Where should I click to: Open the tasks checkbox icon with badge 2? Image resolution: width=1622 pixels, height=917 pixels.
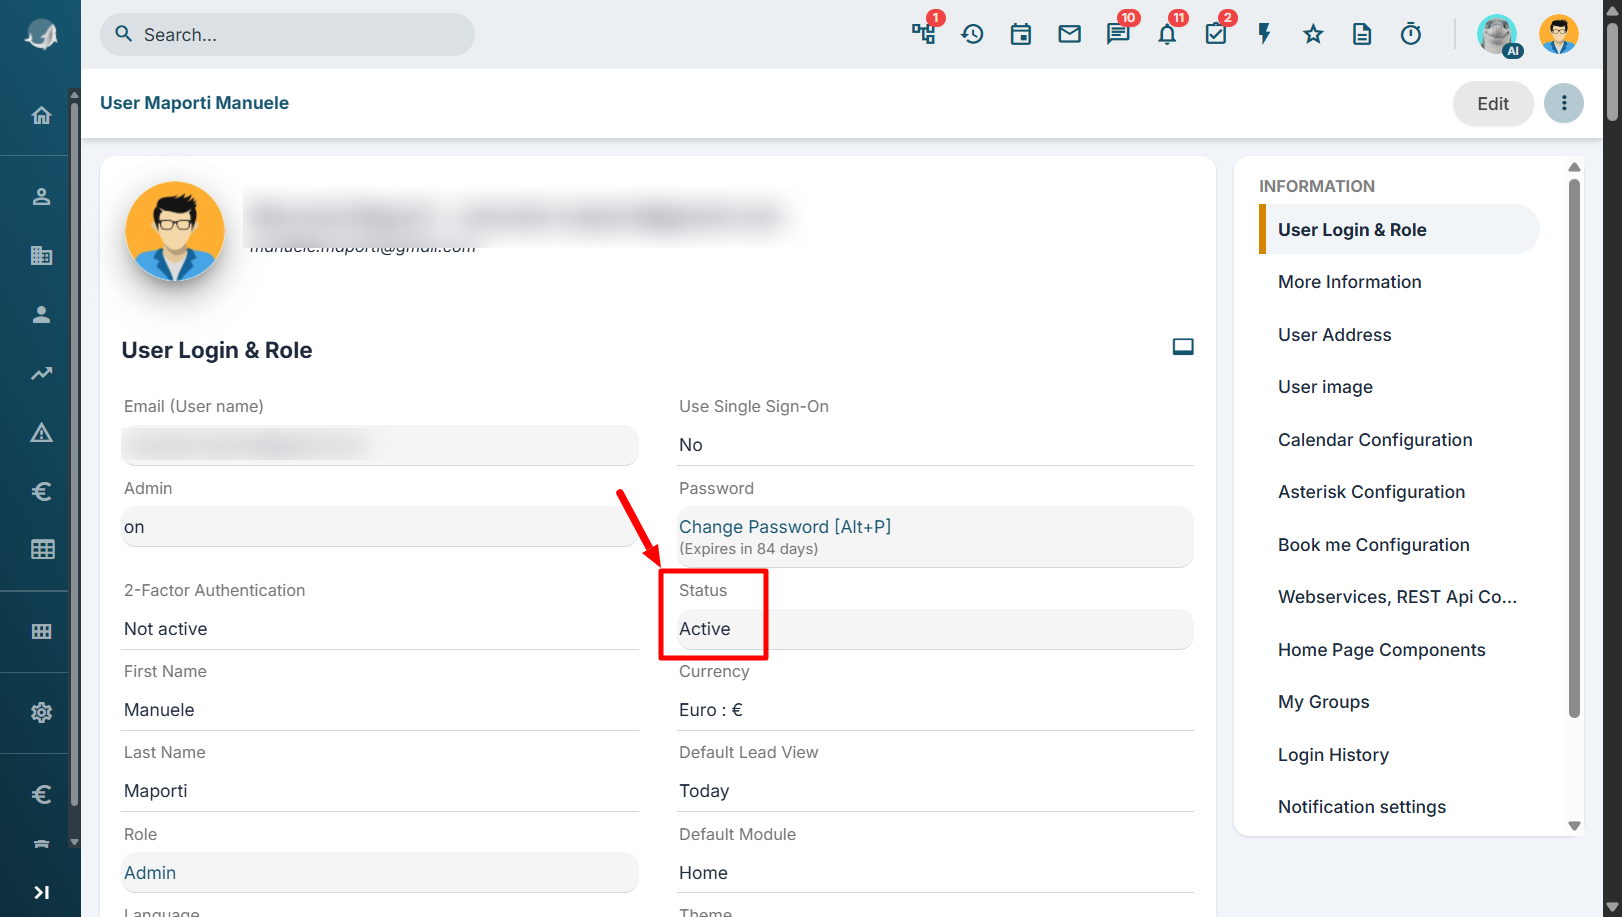pos(1216,35)
